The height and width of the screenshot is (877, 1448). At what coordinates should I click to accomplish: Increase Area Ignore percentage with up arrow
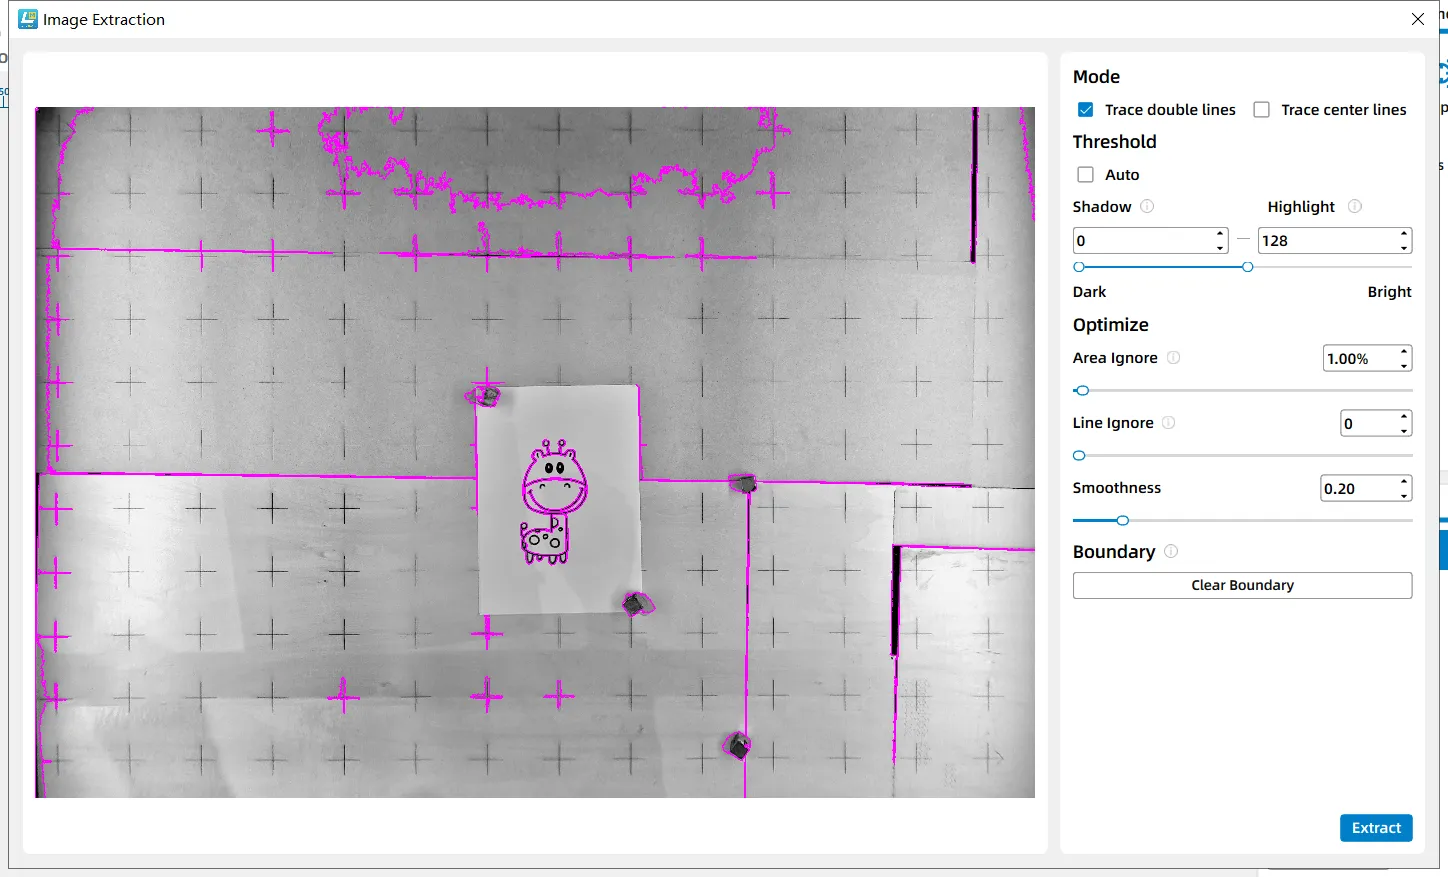[1404, 352]
